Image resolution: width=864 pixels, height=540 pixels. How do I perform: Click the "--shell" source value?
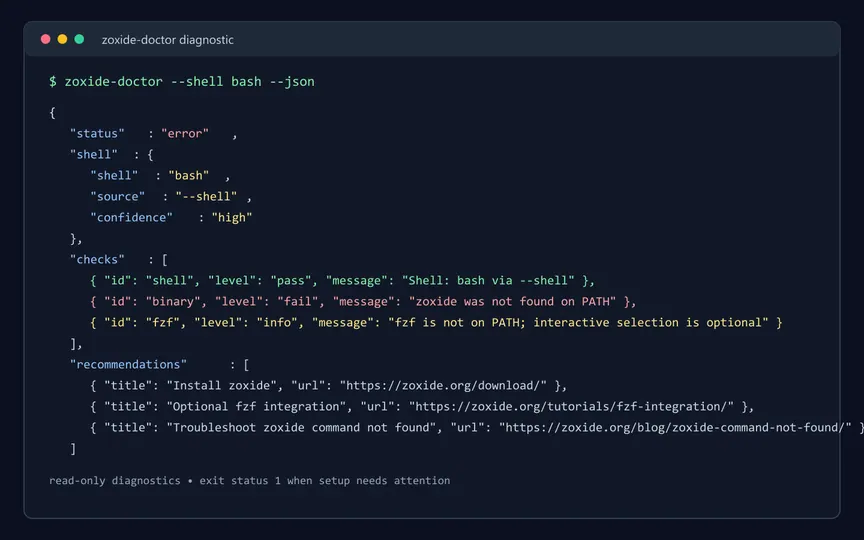tap(206, 196)
